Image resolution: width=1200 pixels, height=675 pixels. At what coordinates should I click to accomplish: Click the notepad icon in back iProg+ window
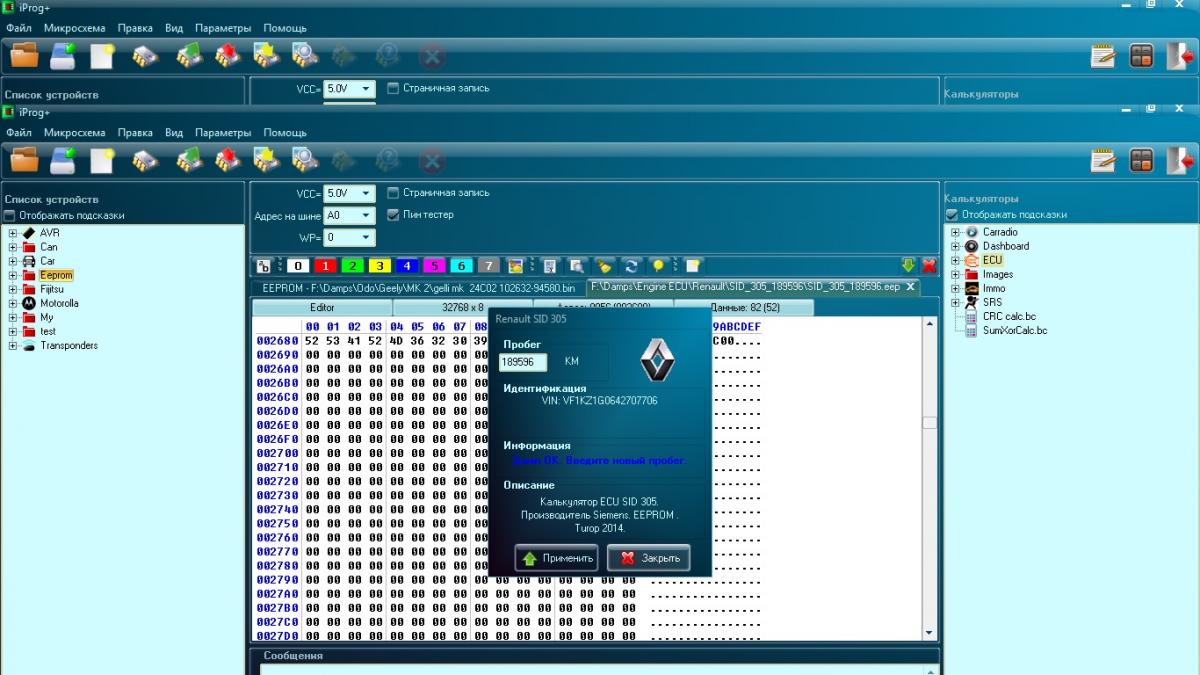pyautogui.click(x=1103, y=56)
